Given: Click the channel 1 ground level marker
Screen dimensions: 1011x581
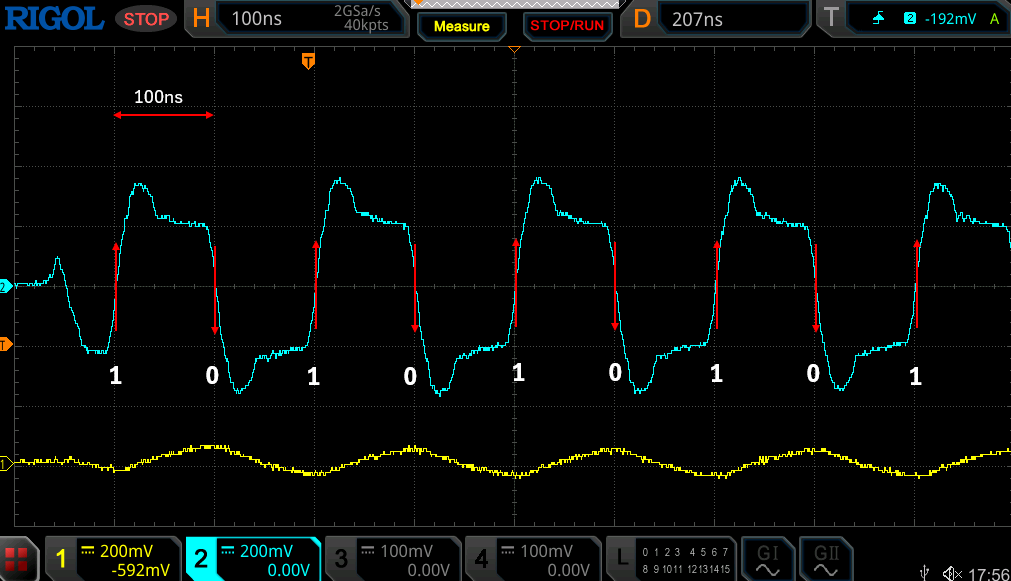Looking at the screenshot, I should click(x=5, y=463).
